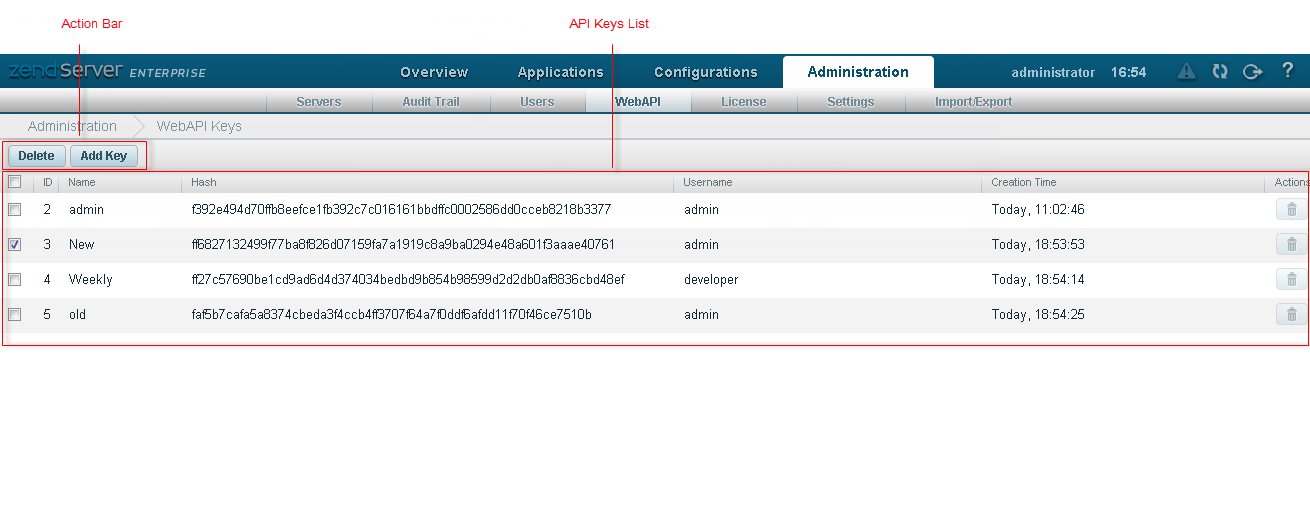
Task: Uncheck the checkbox for the New key
Action: (14, 245)
